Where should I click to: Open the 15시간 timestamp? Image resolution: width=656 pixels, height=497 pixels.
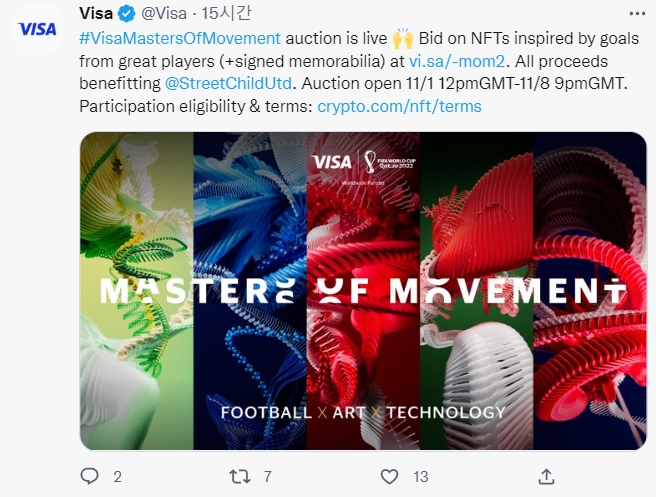tap(226, 13)
